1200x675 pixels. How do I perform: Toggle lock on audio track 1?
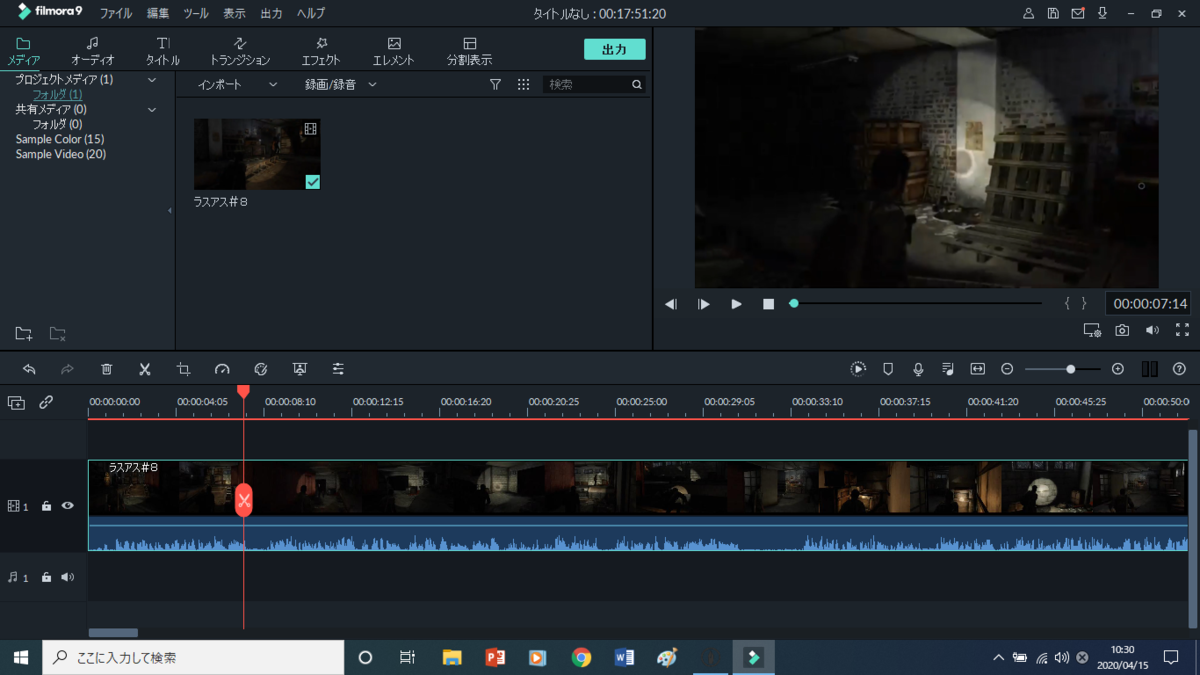tap(46, 577)
